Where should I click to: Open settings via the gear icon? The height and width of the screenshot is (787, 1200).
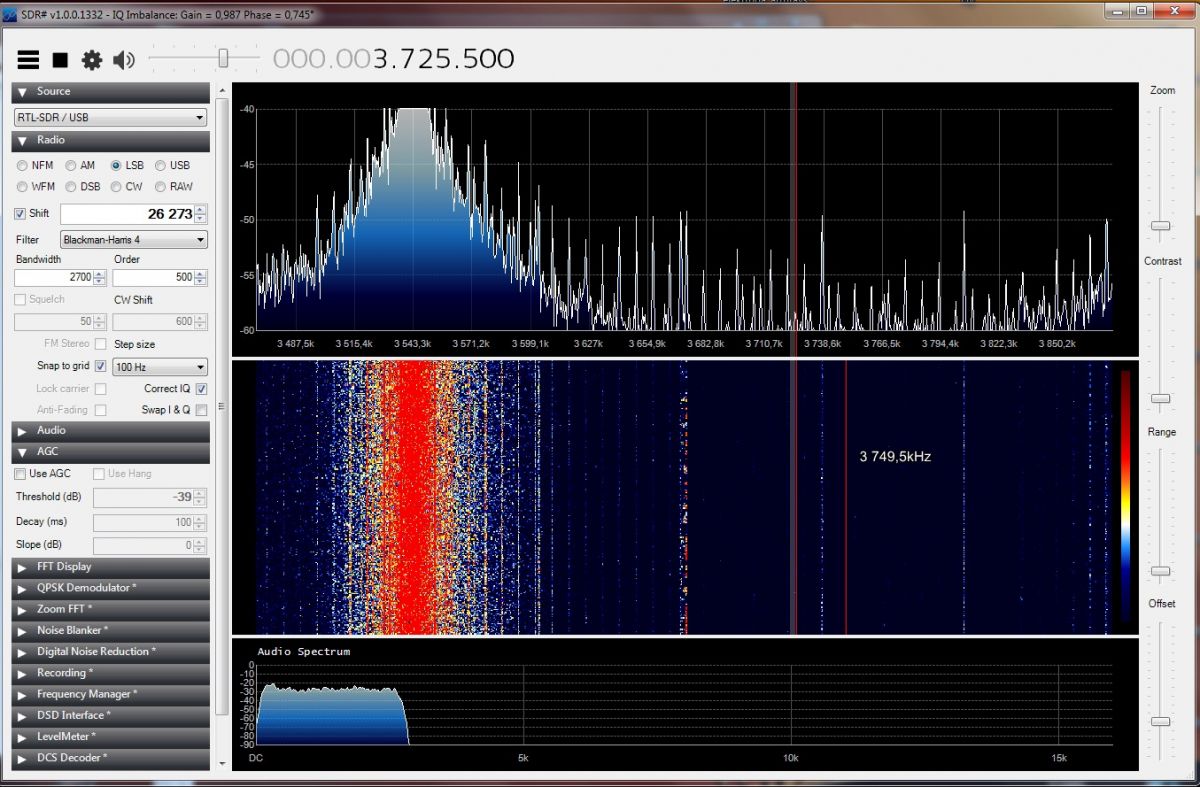click(x=92, y=60)
